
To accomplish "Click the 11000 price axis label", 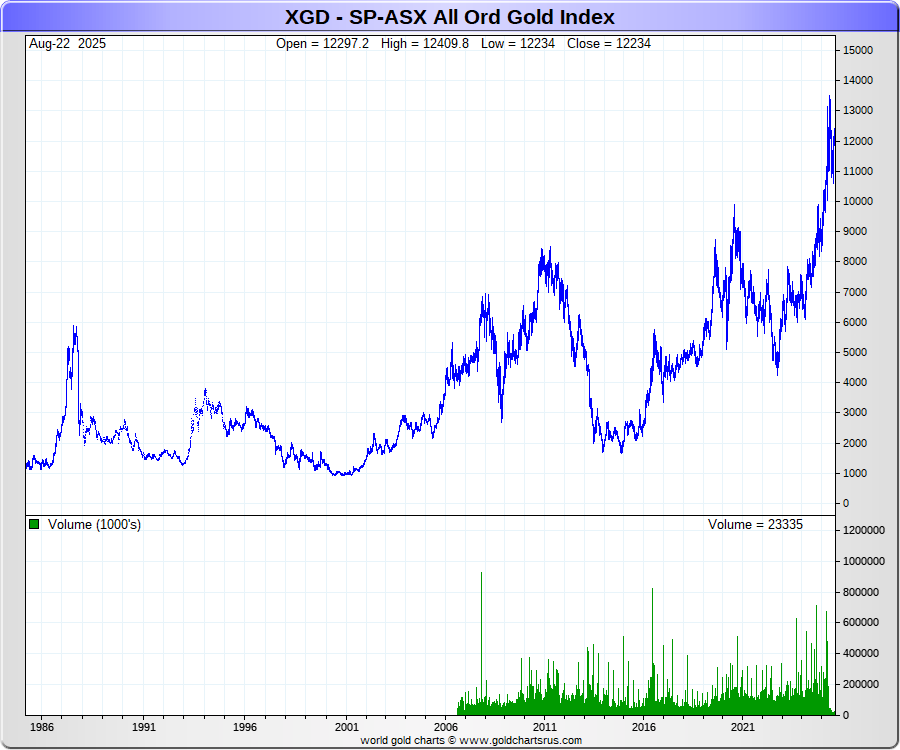I will (x=858, y=171).
